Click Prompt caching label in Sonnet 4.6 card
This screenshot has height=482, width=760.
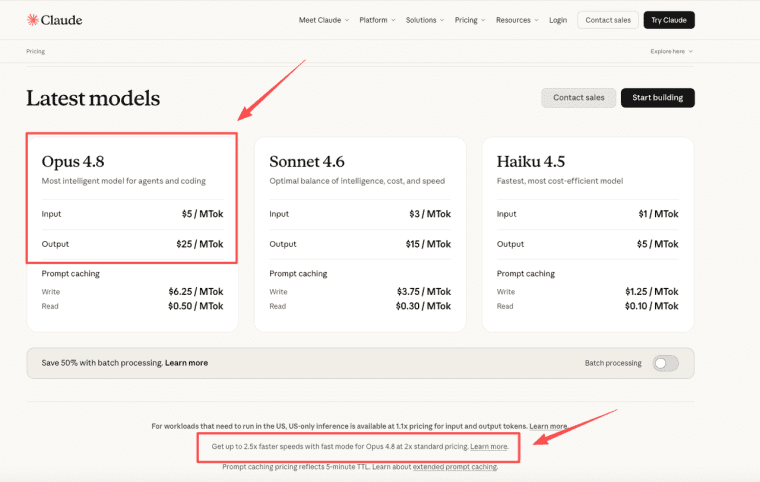(298, 273)
